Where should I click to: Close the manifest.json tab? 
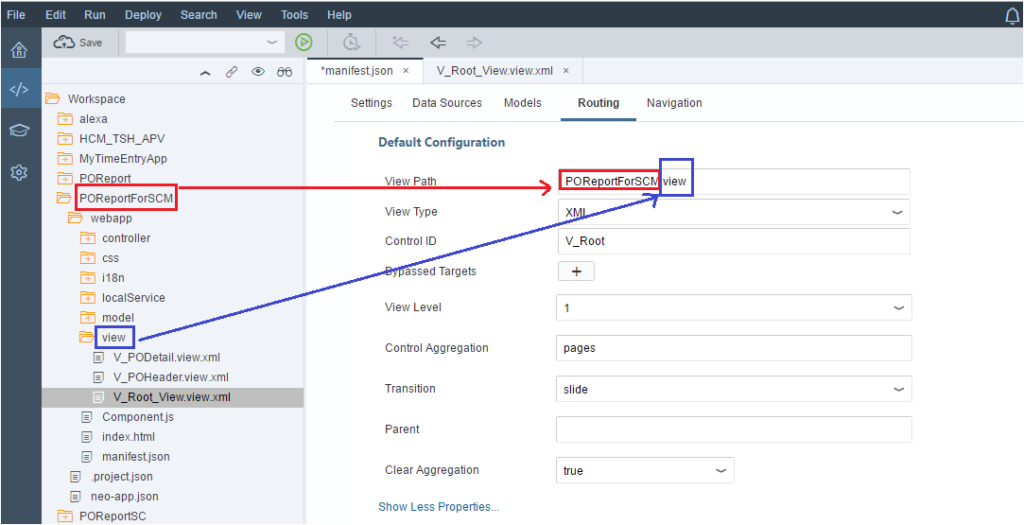click(406, 71)
